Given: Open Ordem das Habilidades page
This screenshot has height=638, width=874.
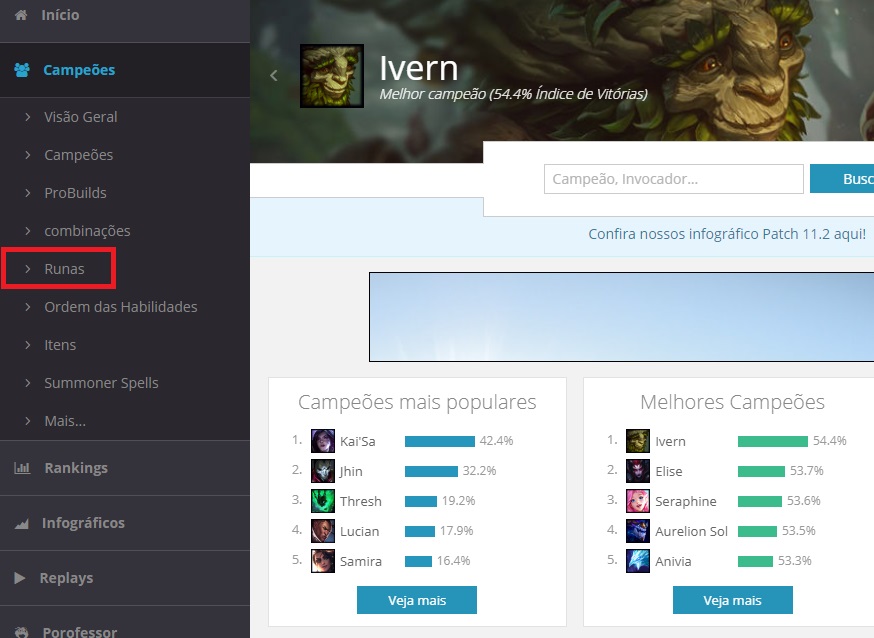Looking at the screenshot, I should (x=121, y=306).
